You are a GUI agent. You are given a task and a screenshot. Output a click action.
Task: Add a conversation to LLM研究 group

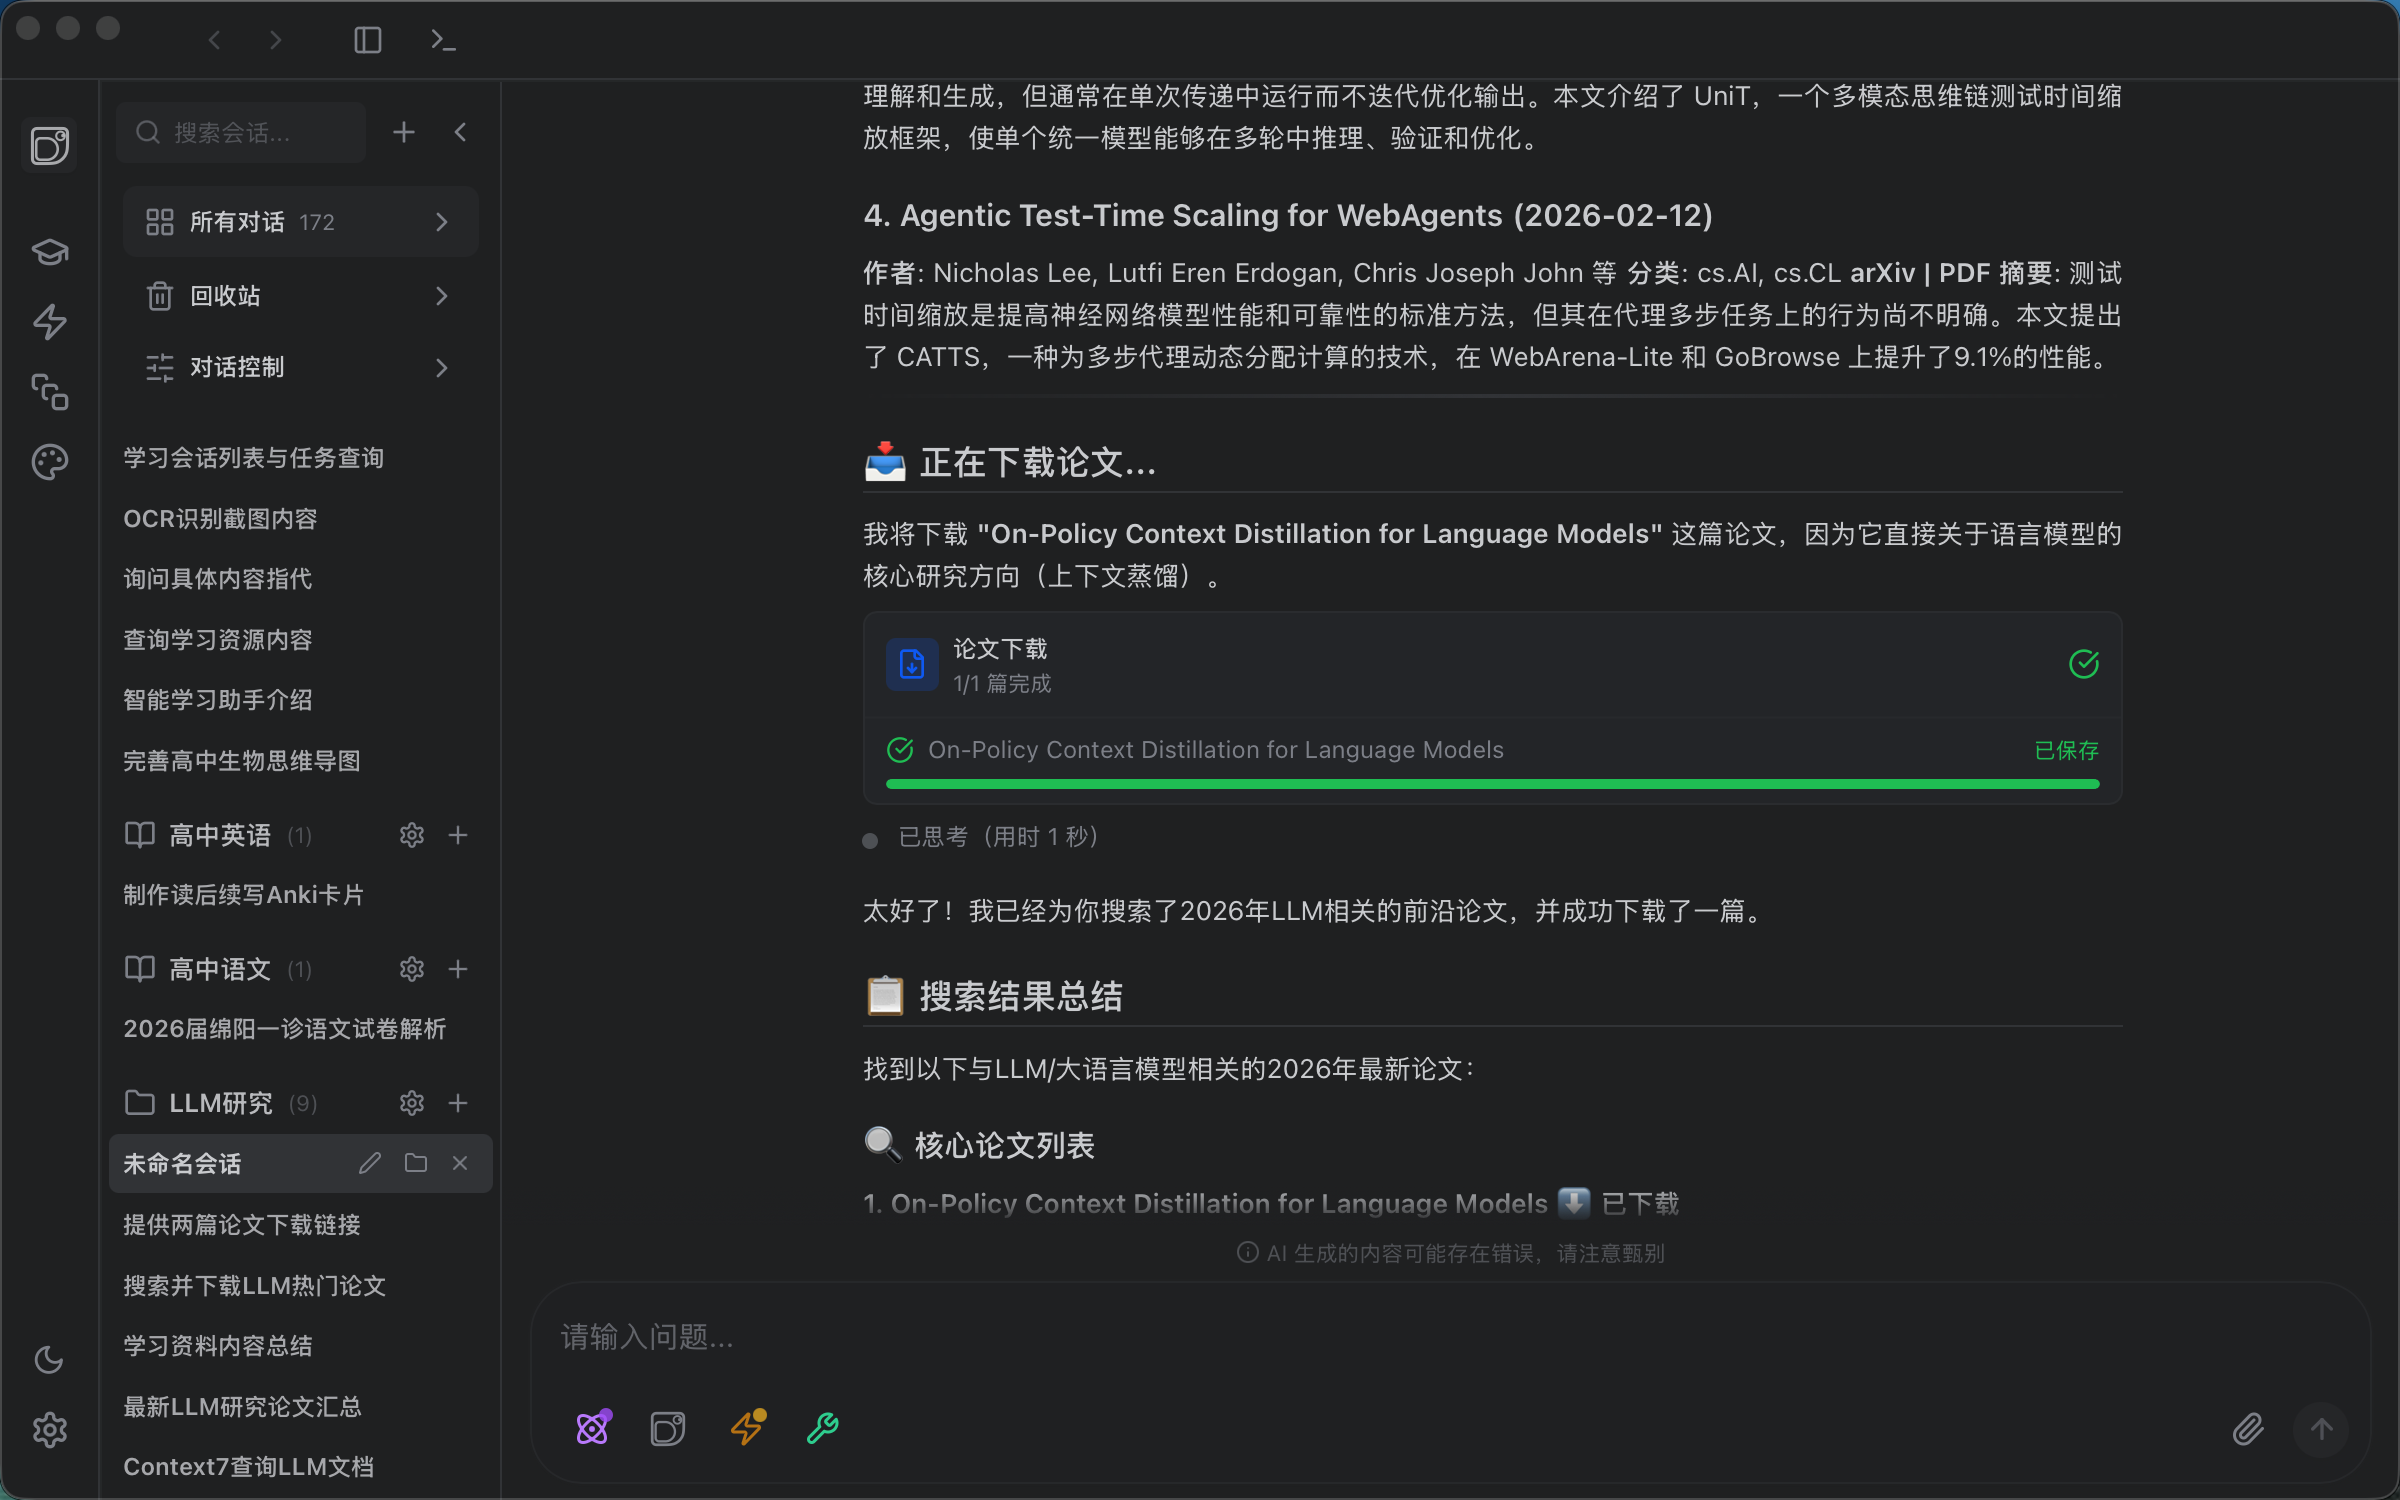pos(458,1103)
